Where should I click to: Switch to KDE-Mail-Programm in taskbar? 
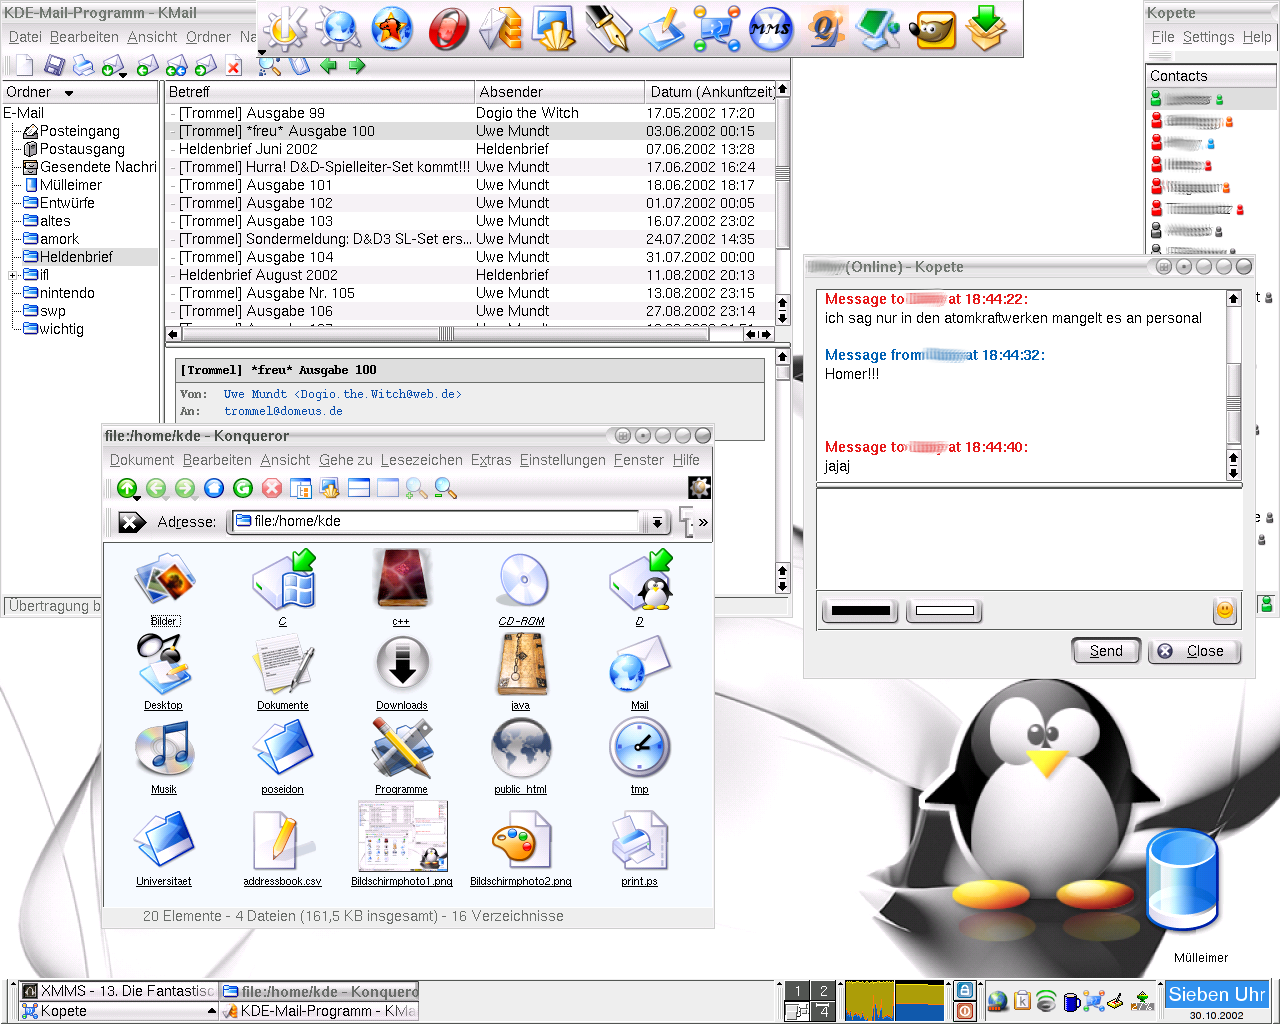(319, 1011)
